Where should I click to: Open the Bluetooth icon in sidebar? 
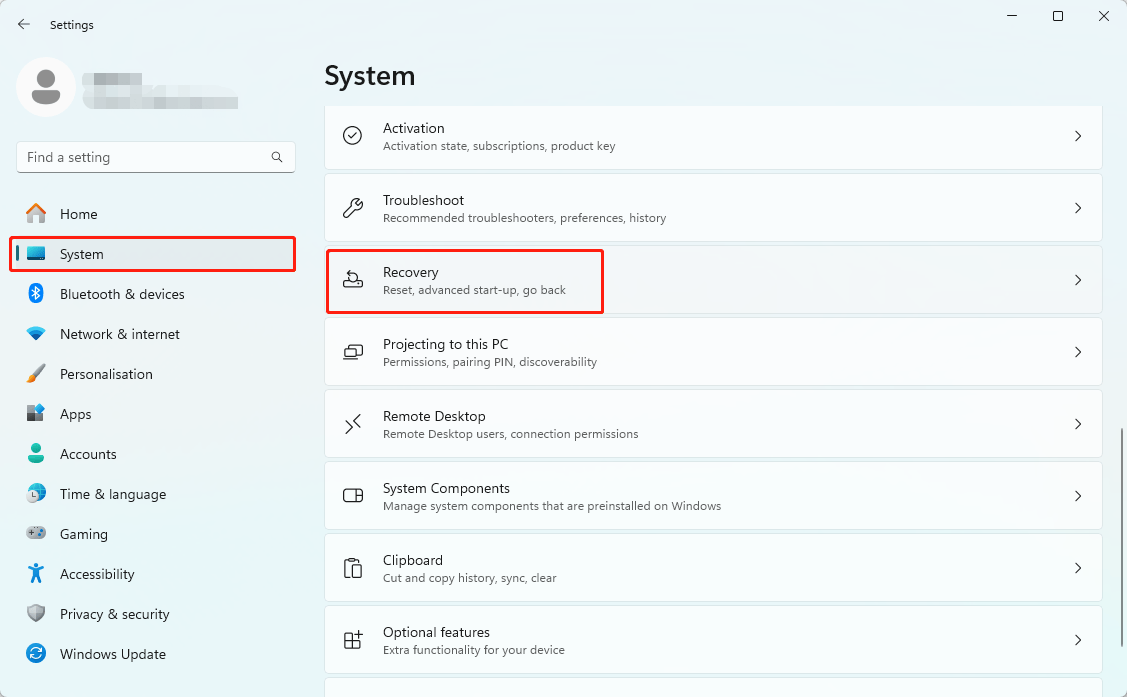point(36,293)
